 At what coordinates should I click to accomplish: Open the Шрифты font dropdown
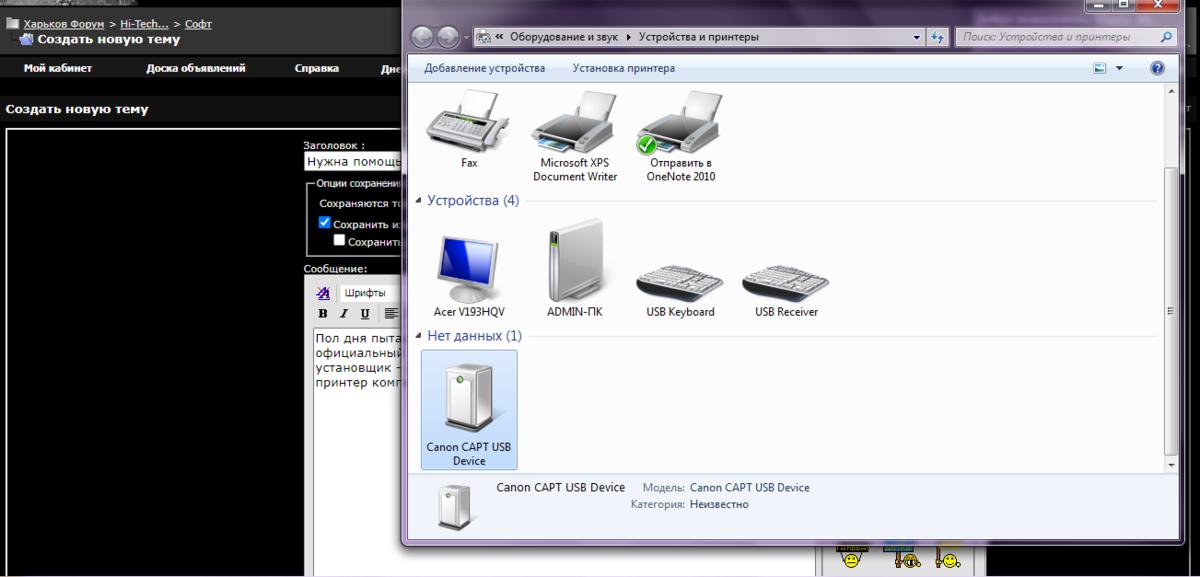point(370,293)
